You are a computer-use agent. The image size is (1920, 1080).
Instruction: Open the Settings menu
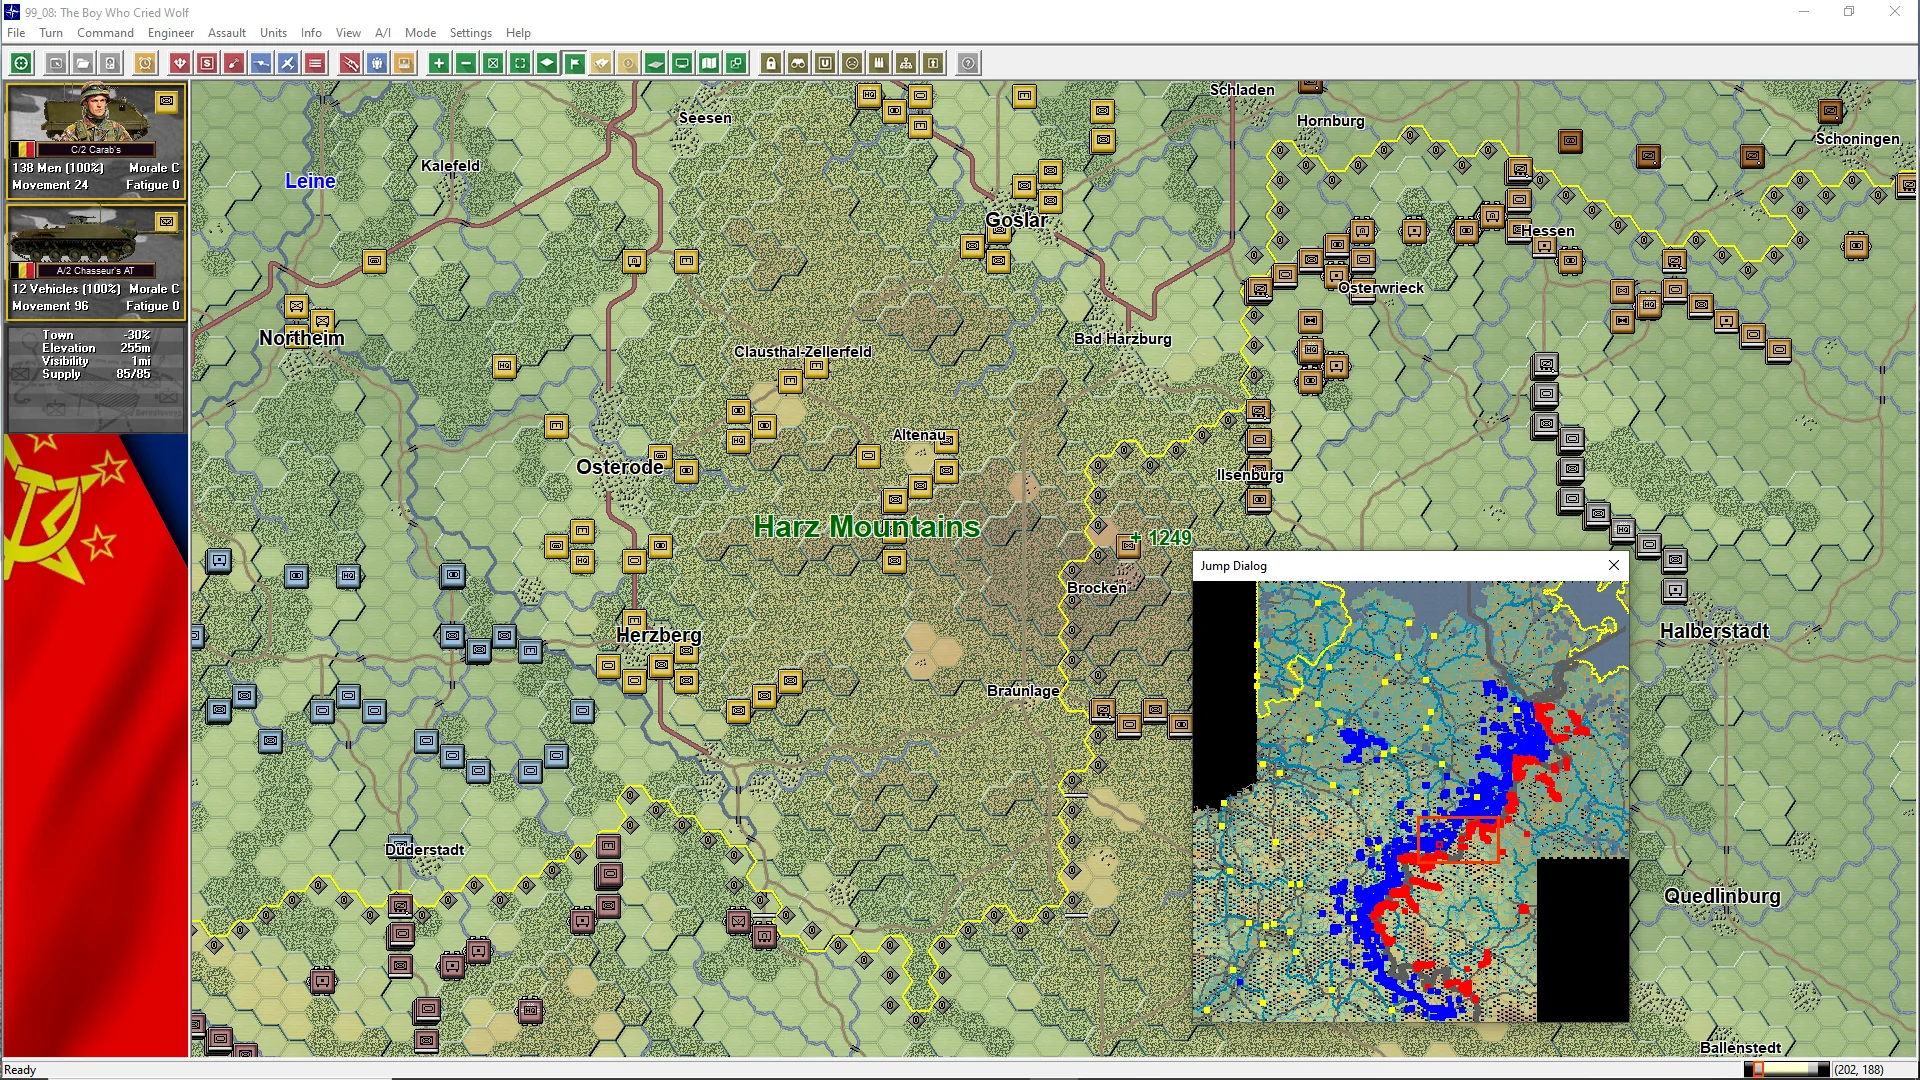[x=470, y=33]
